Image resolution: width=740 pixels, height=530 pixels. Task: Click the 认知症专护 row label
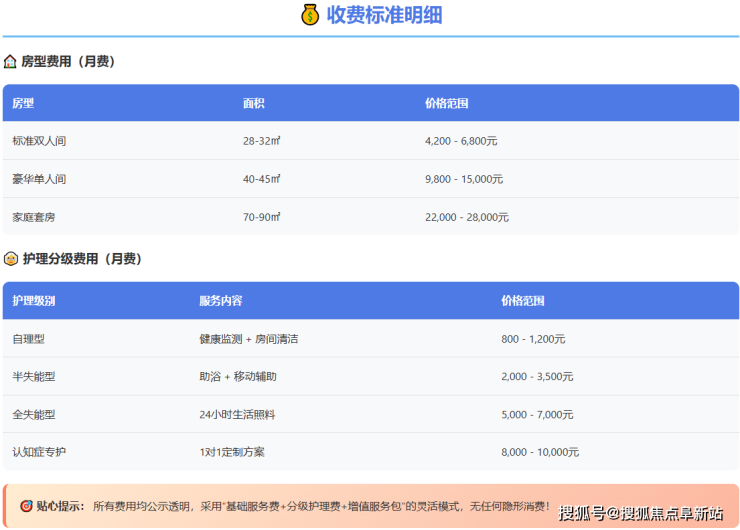pos(39,452)
